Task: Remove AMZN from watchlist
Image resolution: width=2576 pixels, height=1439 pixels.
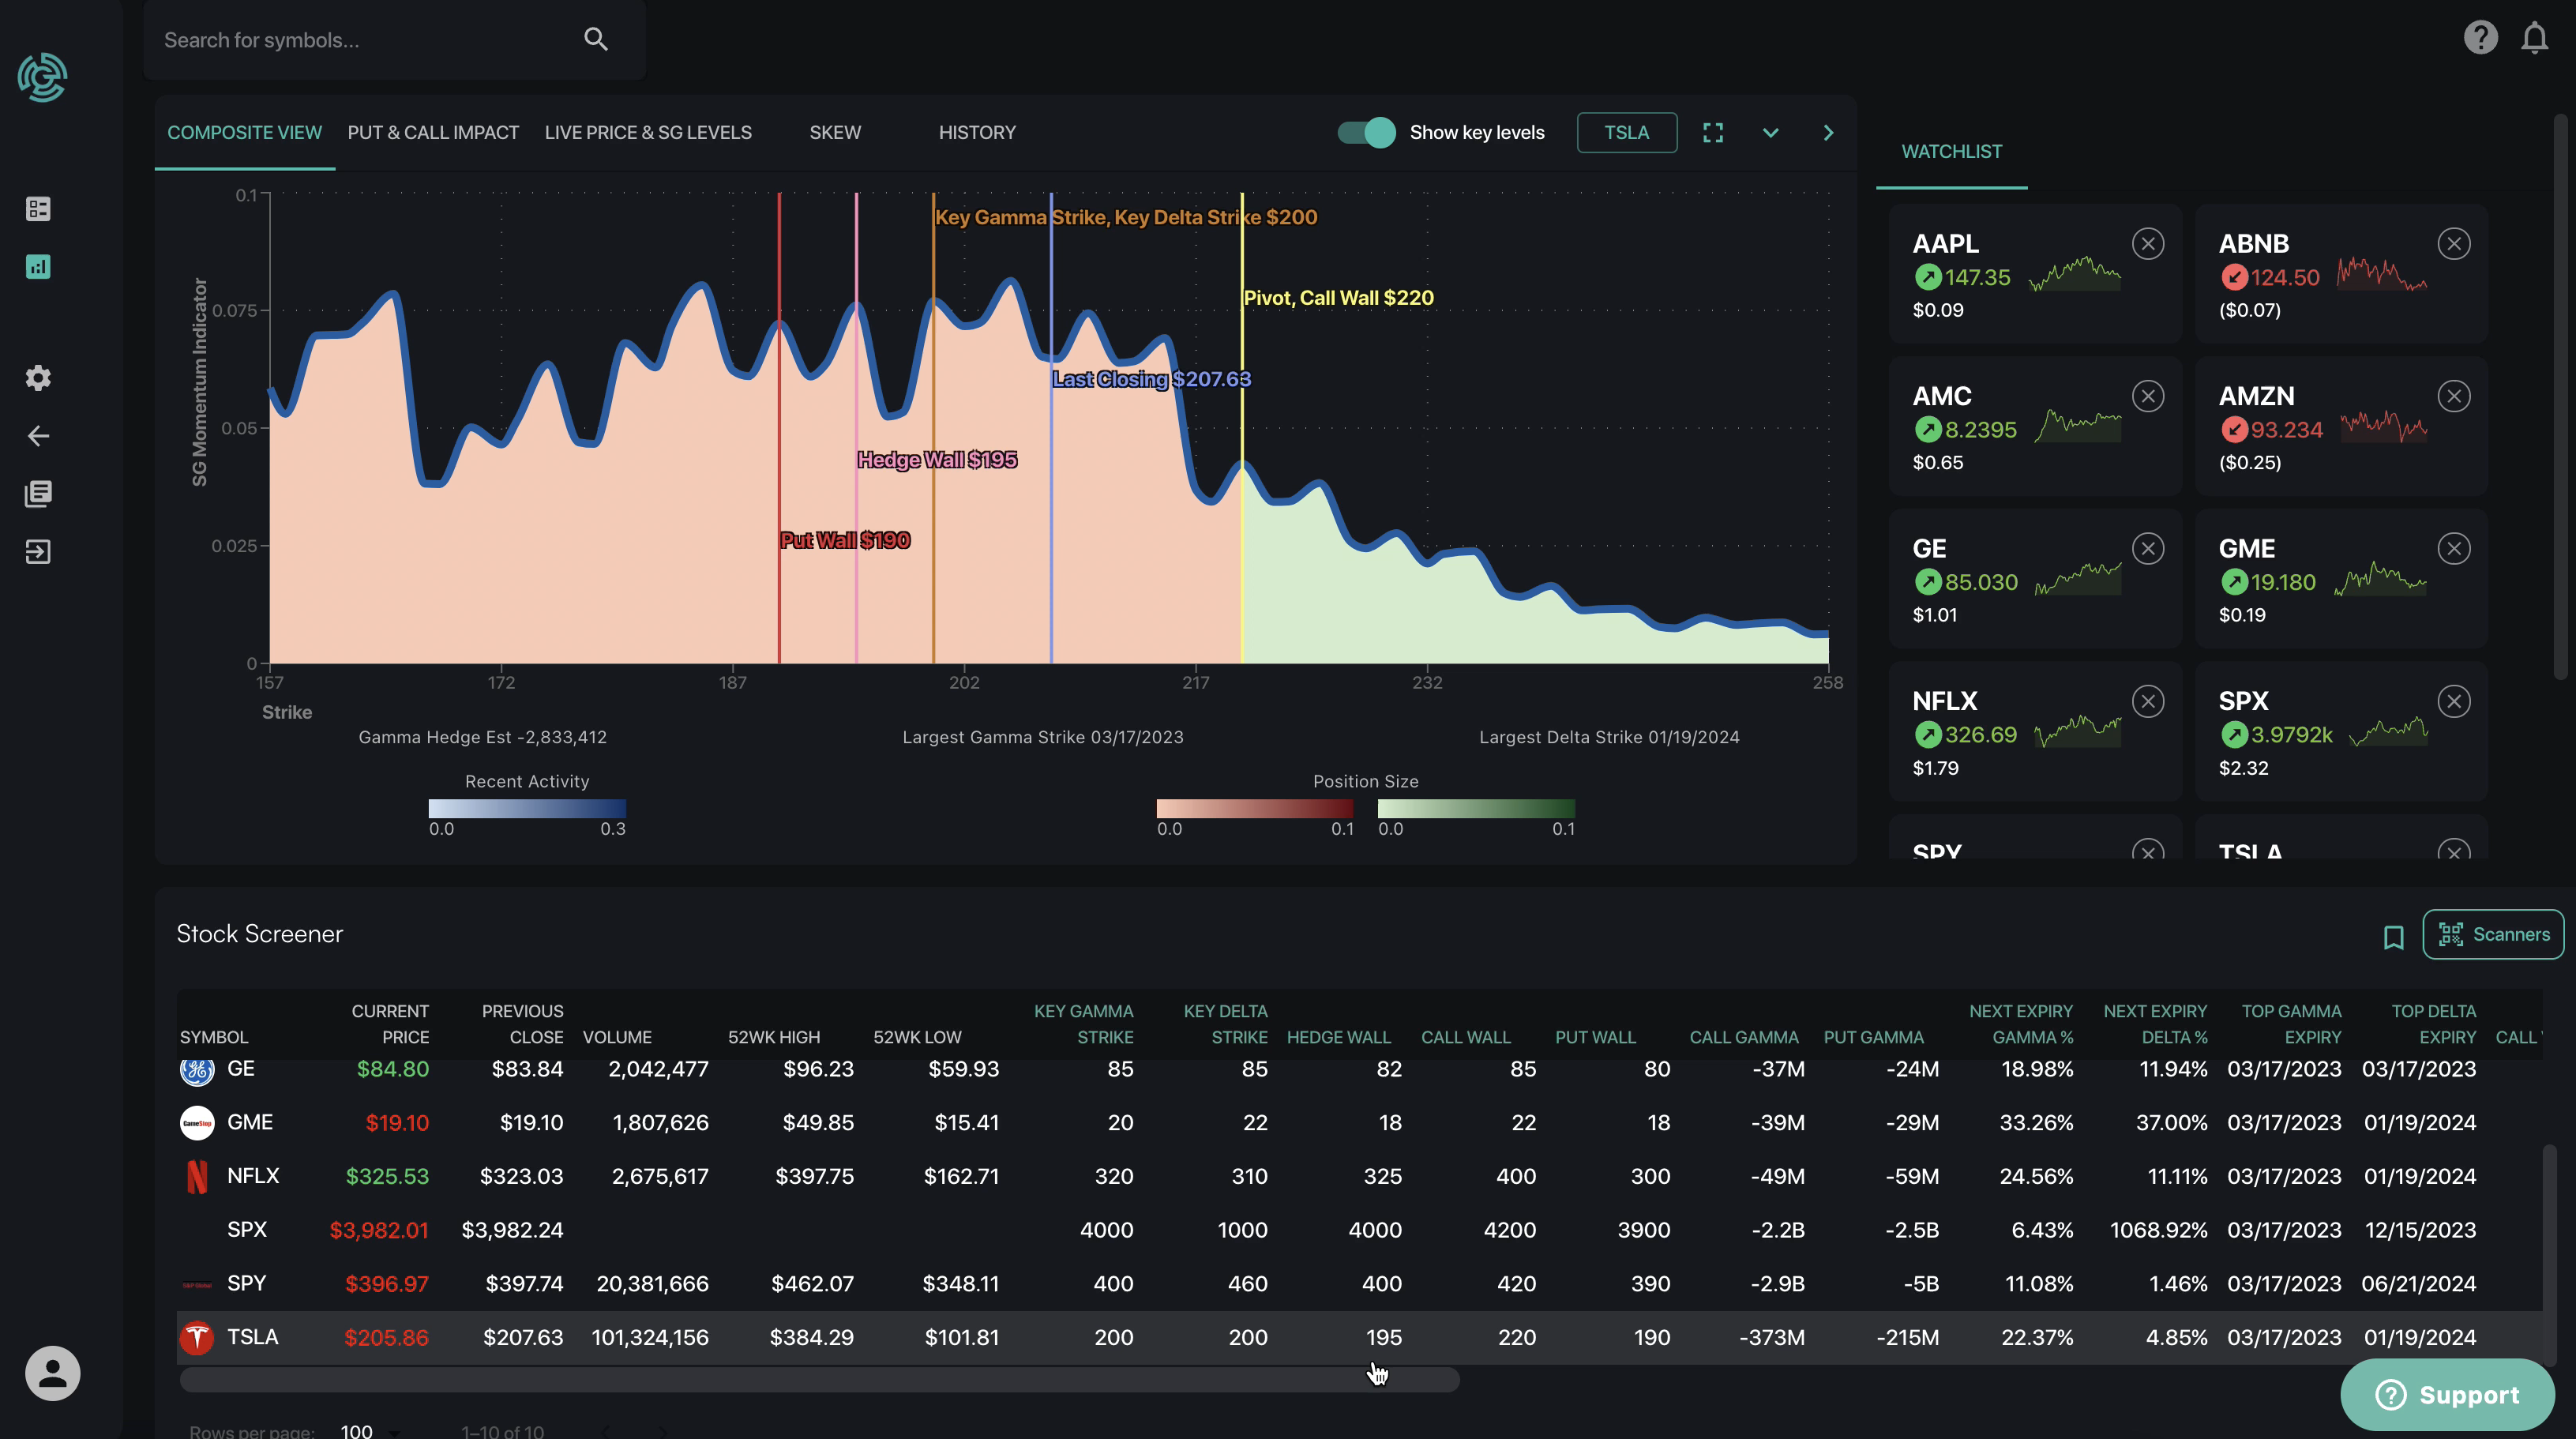Action: coord(2454,396)
